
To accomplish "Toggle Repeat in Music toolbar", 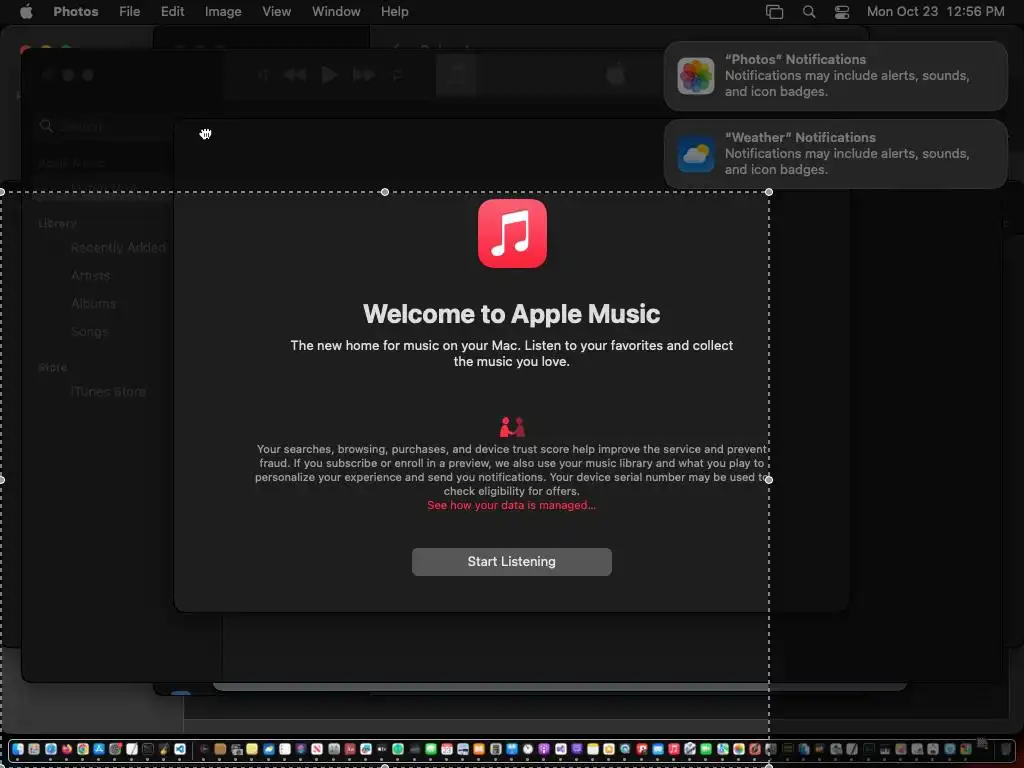I will click(396, 75).
